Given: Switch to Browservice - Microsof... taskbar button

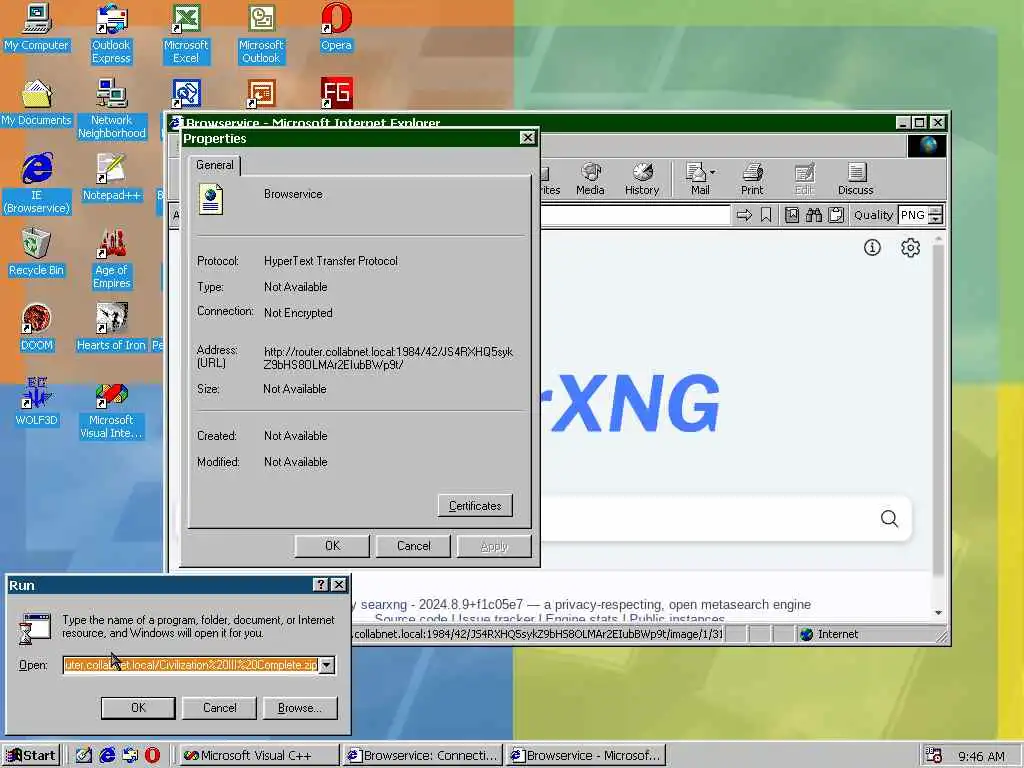Looking at the screenshot, I should click(x=586, y=755).
